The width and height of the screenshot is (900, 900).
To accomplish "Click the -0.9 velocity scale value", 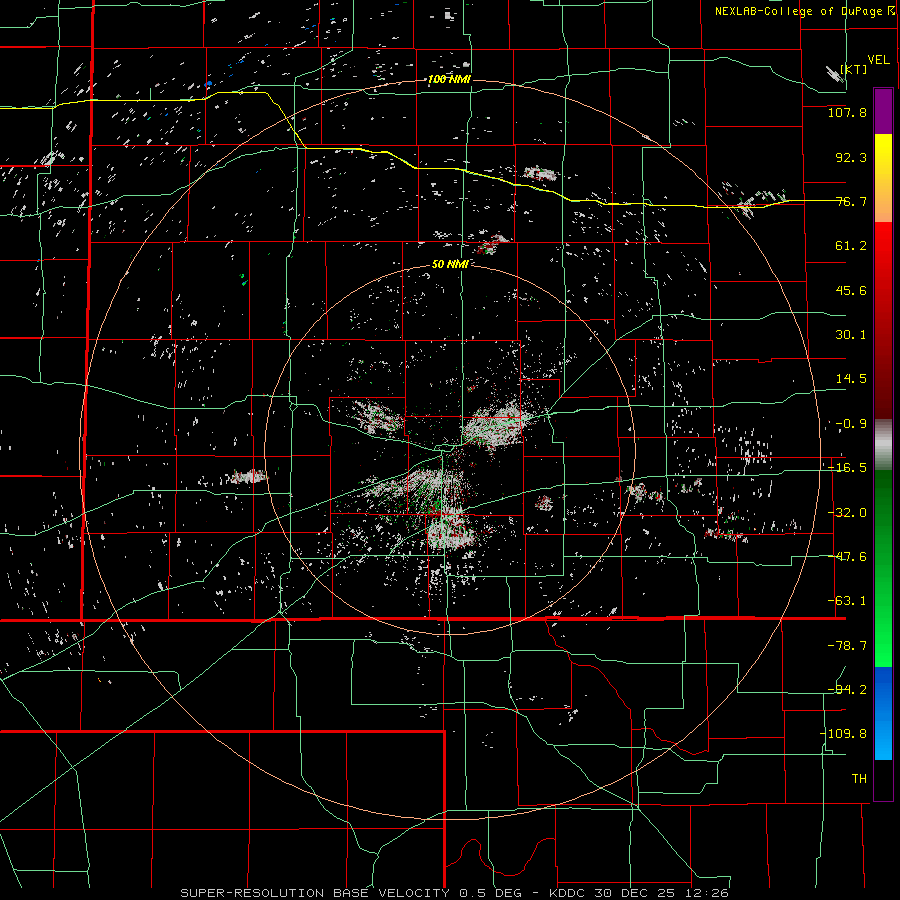I will click(x=851, y=424).
